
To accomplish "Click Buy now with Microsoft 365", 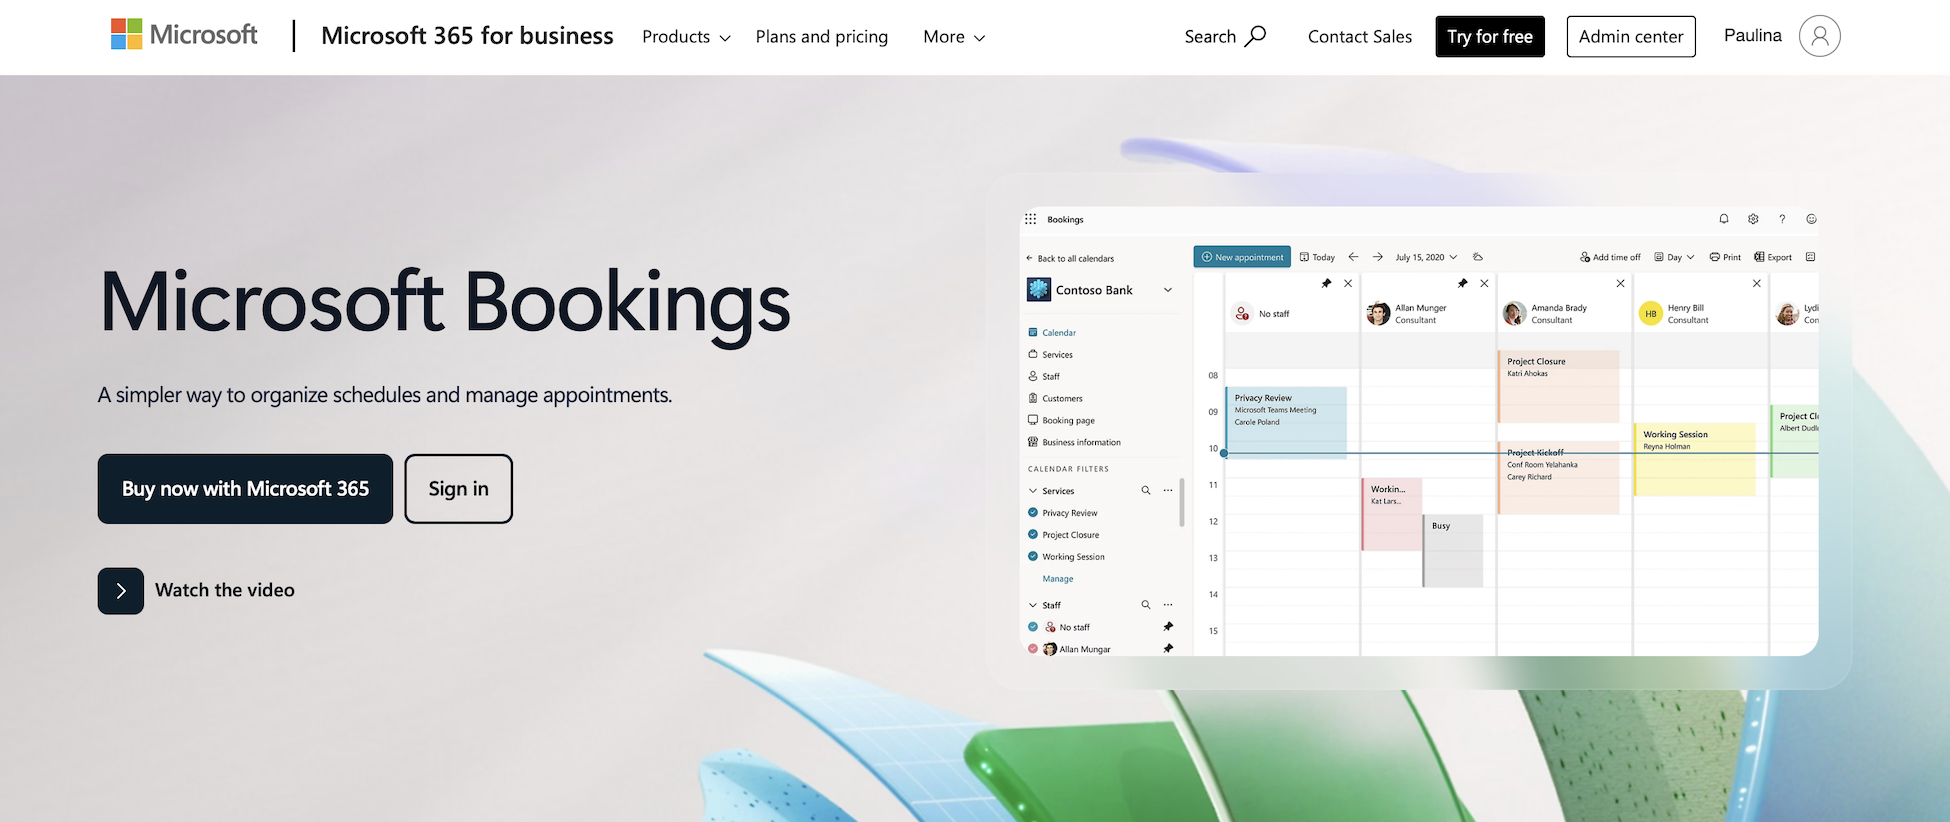I will point(245,489).
